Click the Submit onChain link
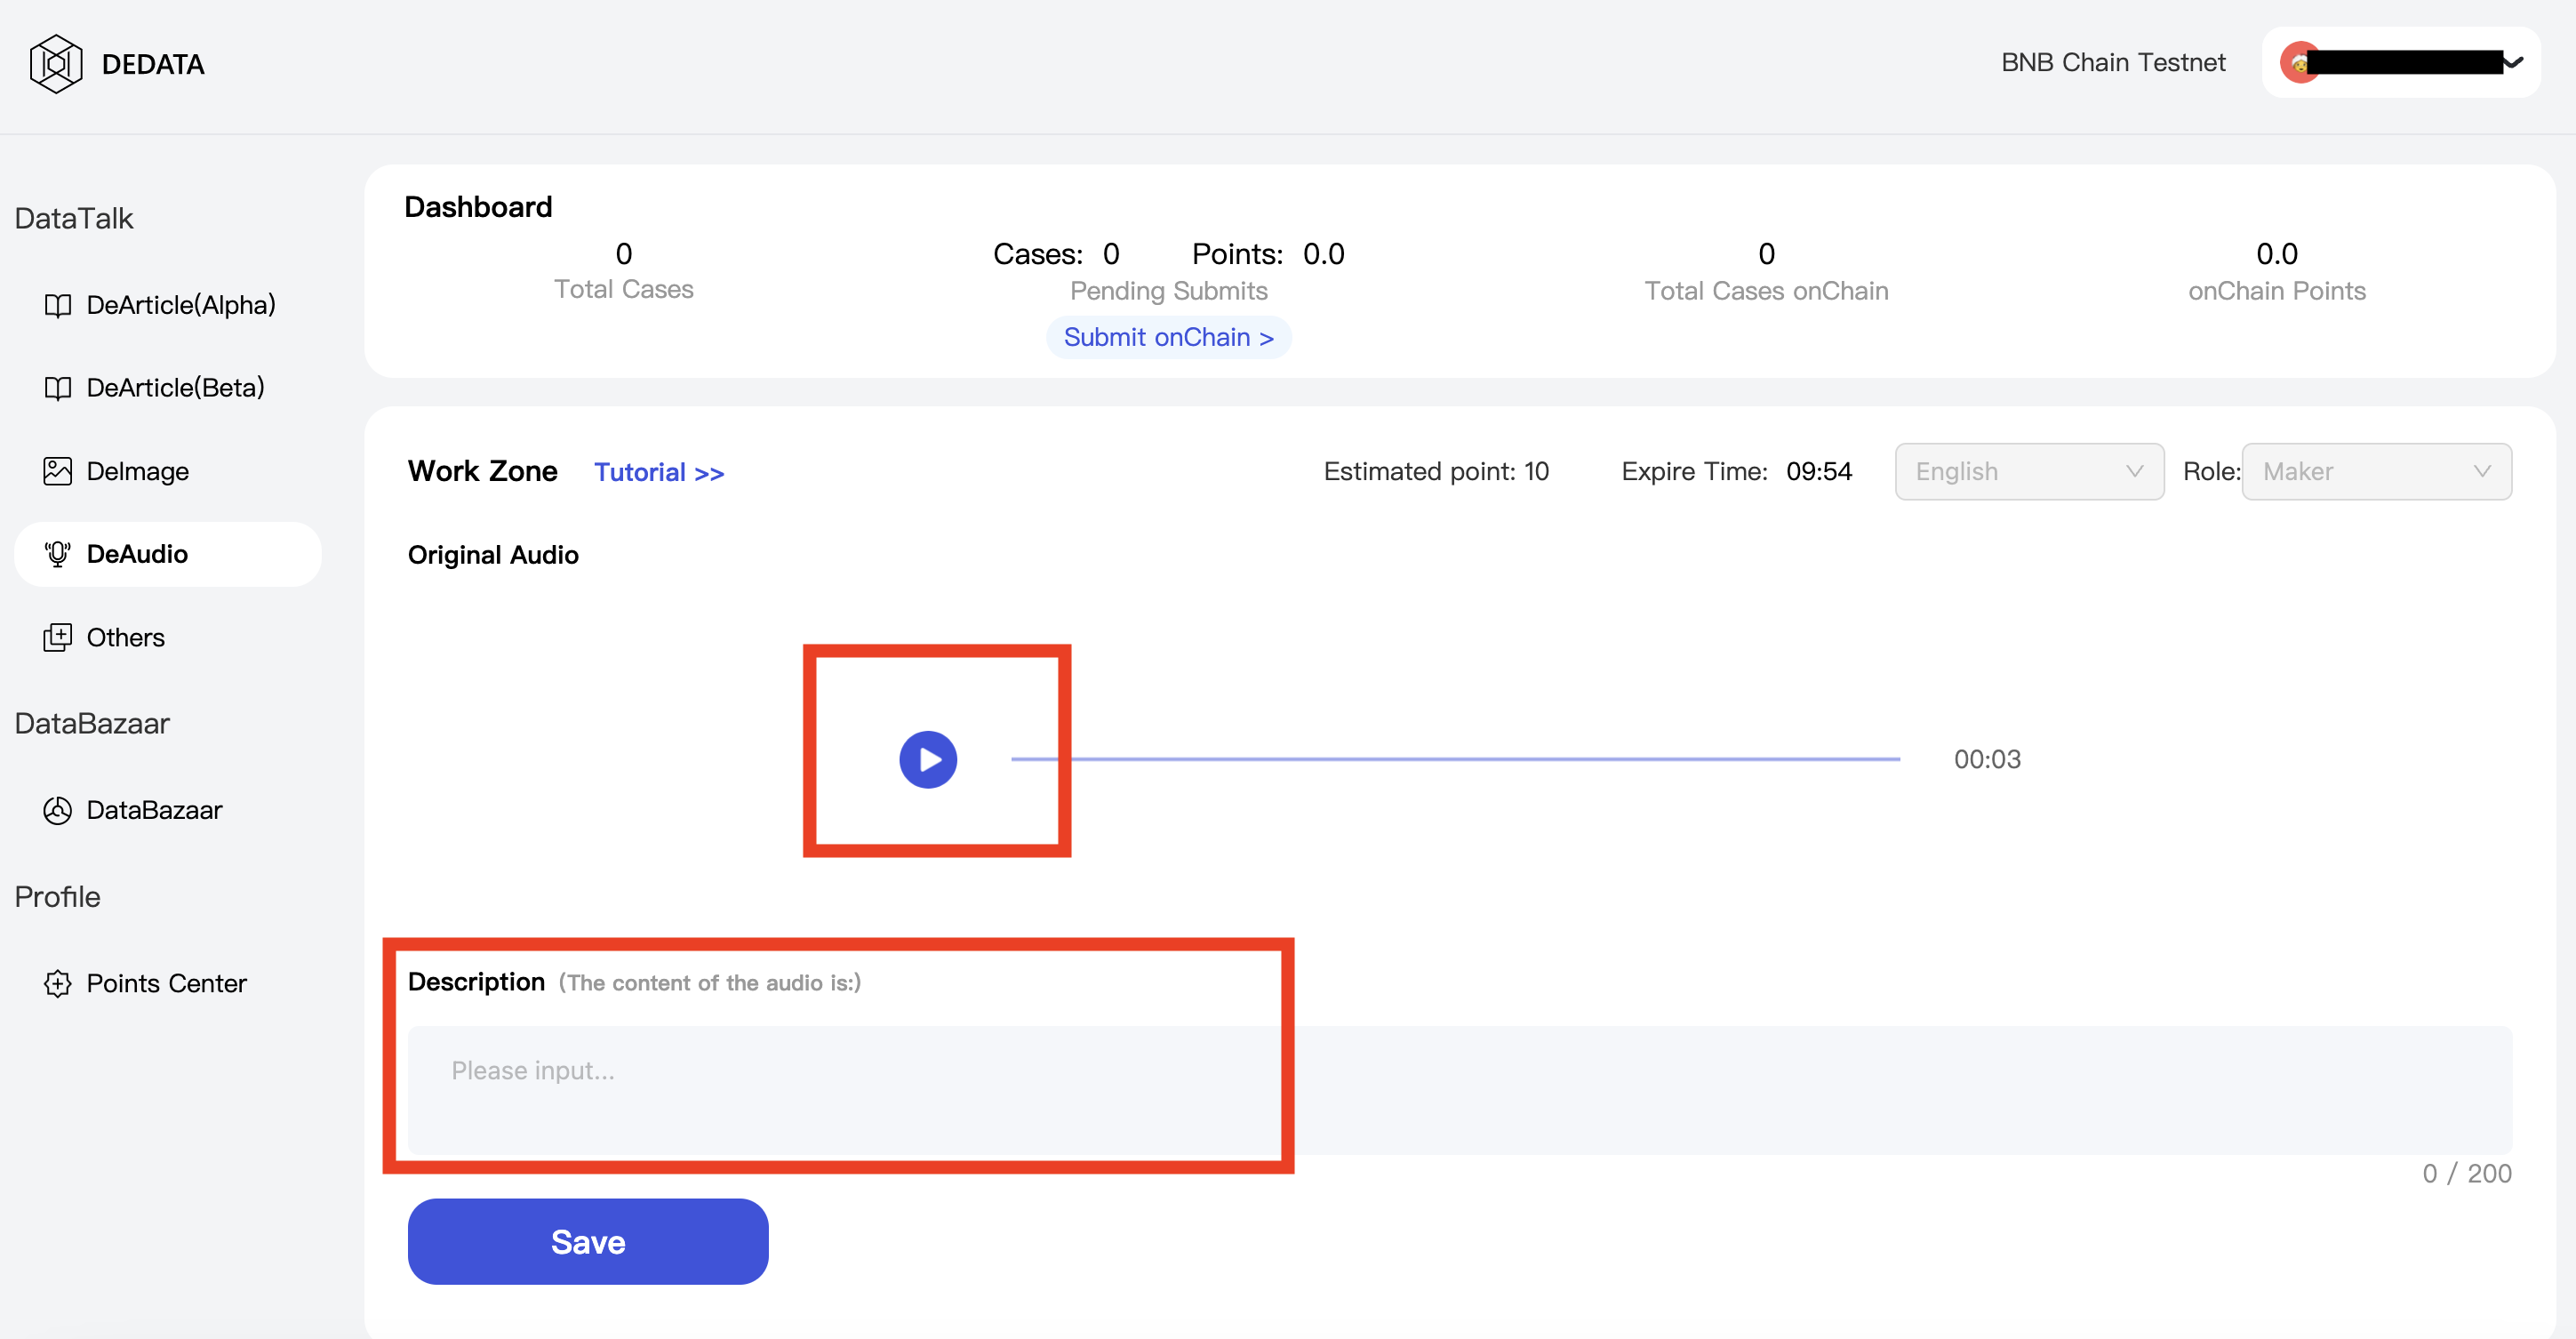Image resolution: width=2576 pixels, height=1339 pixels. 1168,337
